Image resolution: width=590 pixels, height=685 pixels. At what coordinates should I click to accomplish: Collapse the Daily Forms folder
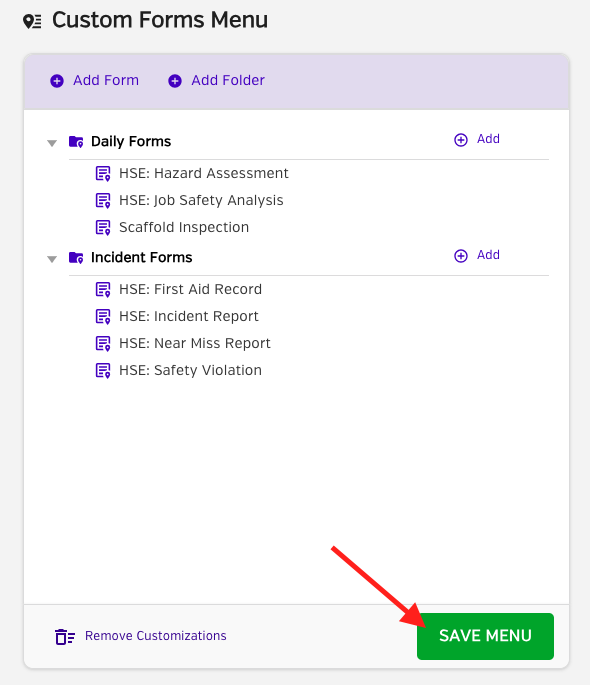(52, 143)
